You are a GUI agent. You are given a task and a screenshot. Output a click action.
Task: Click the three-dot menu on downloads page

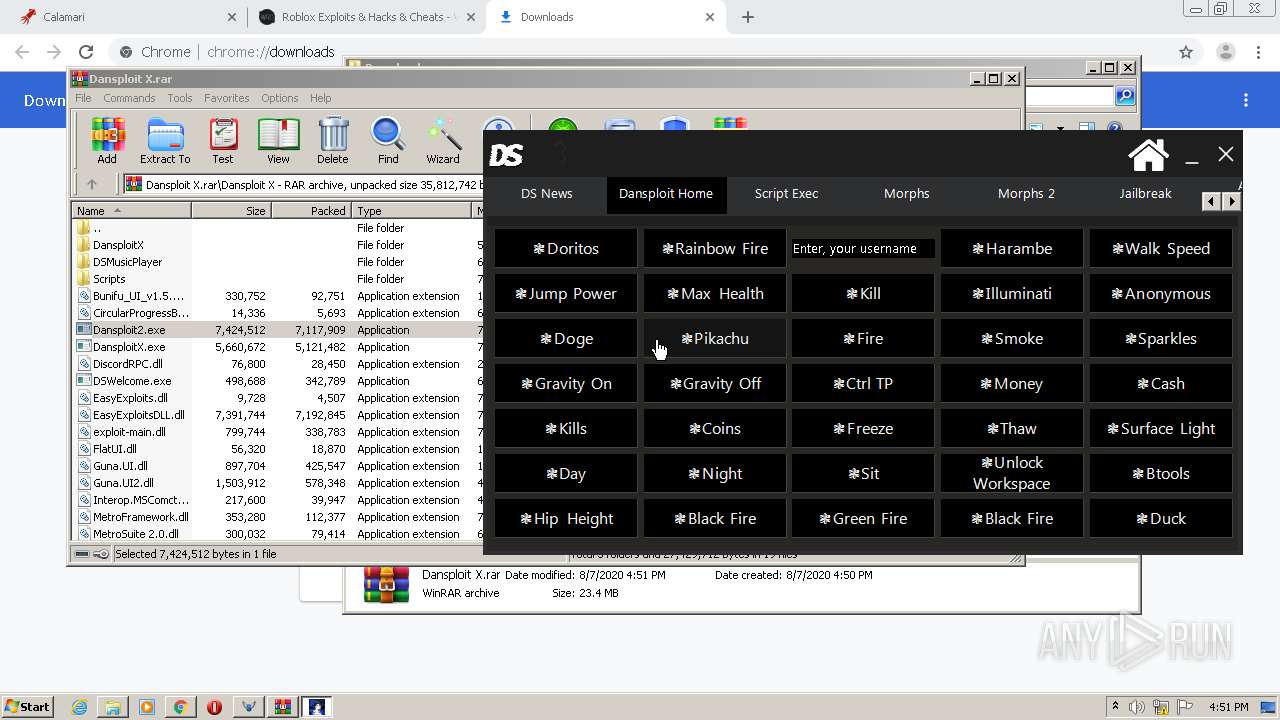tap(1246, 100)
